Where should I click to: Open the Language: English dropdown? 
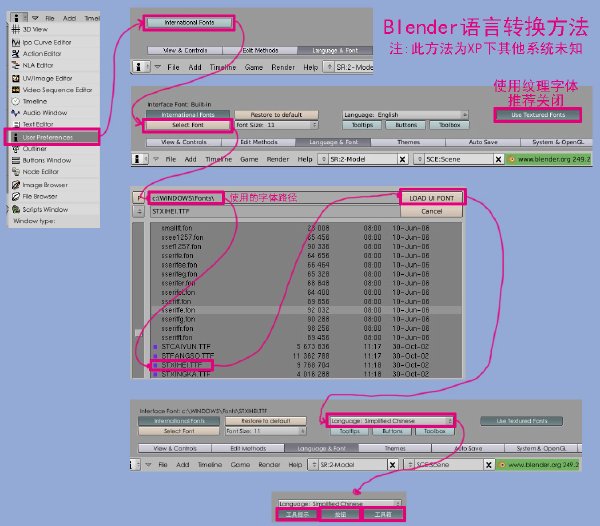[406, 115]
